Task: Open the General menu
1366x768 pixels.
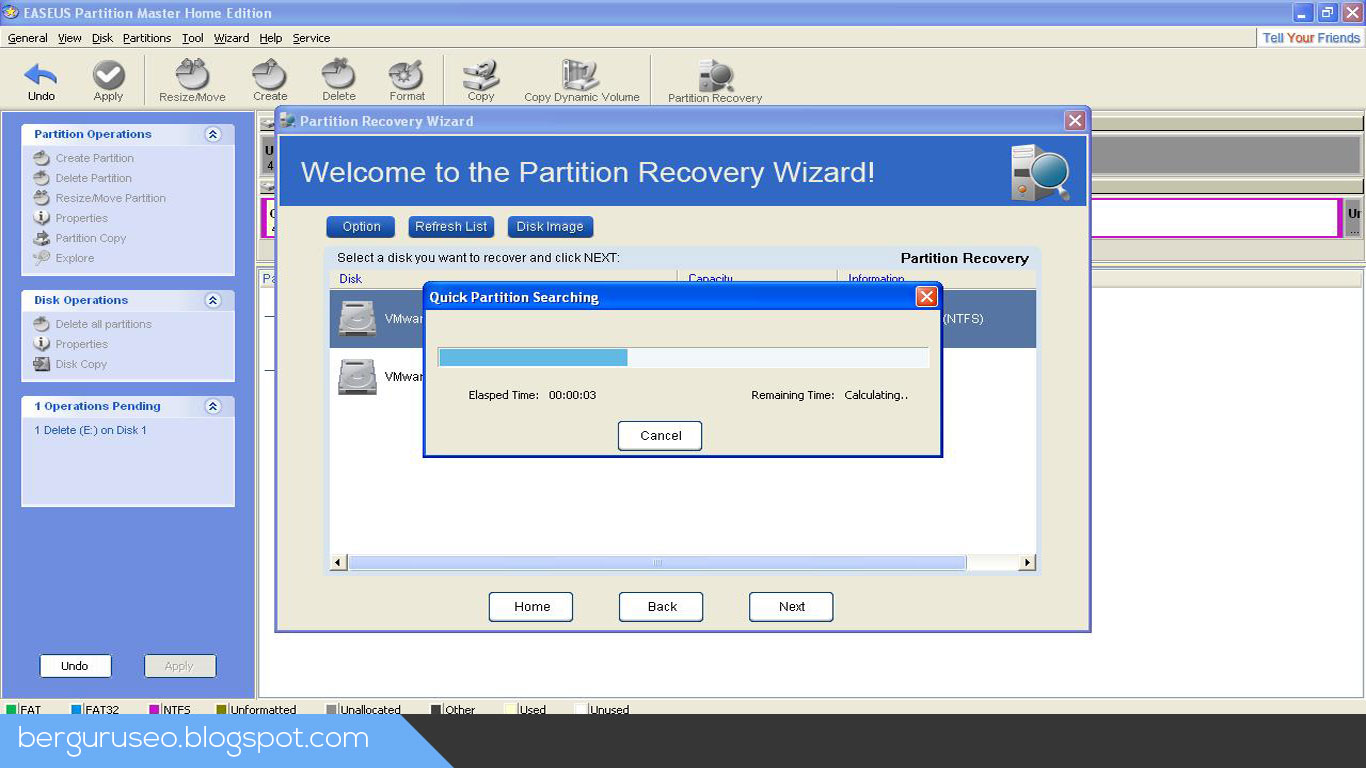Action: (27, 38)
